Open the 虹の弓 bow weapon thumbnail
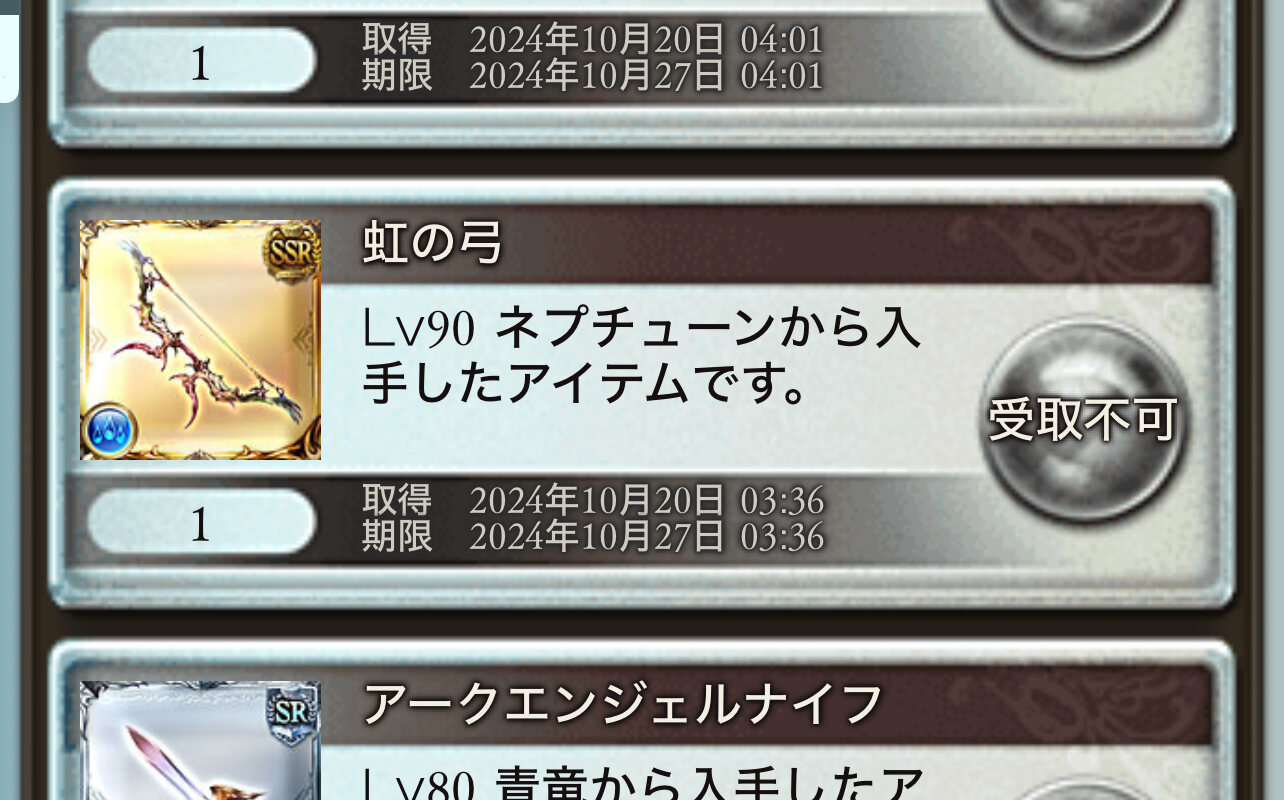The width and height of the screenshot is (1284, 800). (x=200, y=340)
